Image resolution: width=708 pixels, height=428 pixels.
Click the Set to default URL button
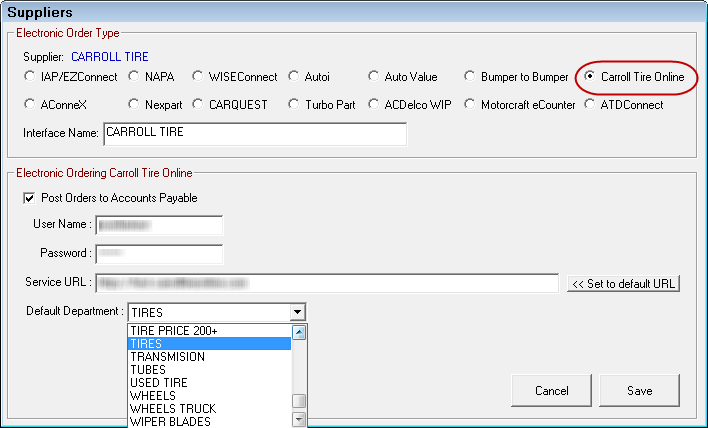623,283
